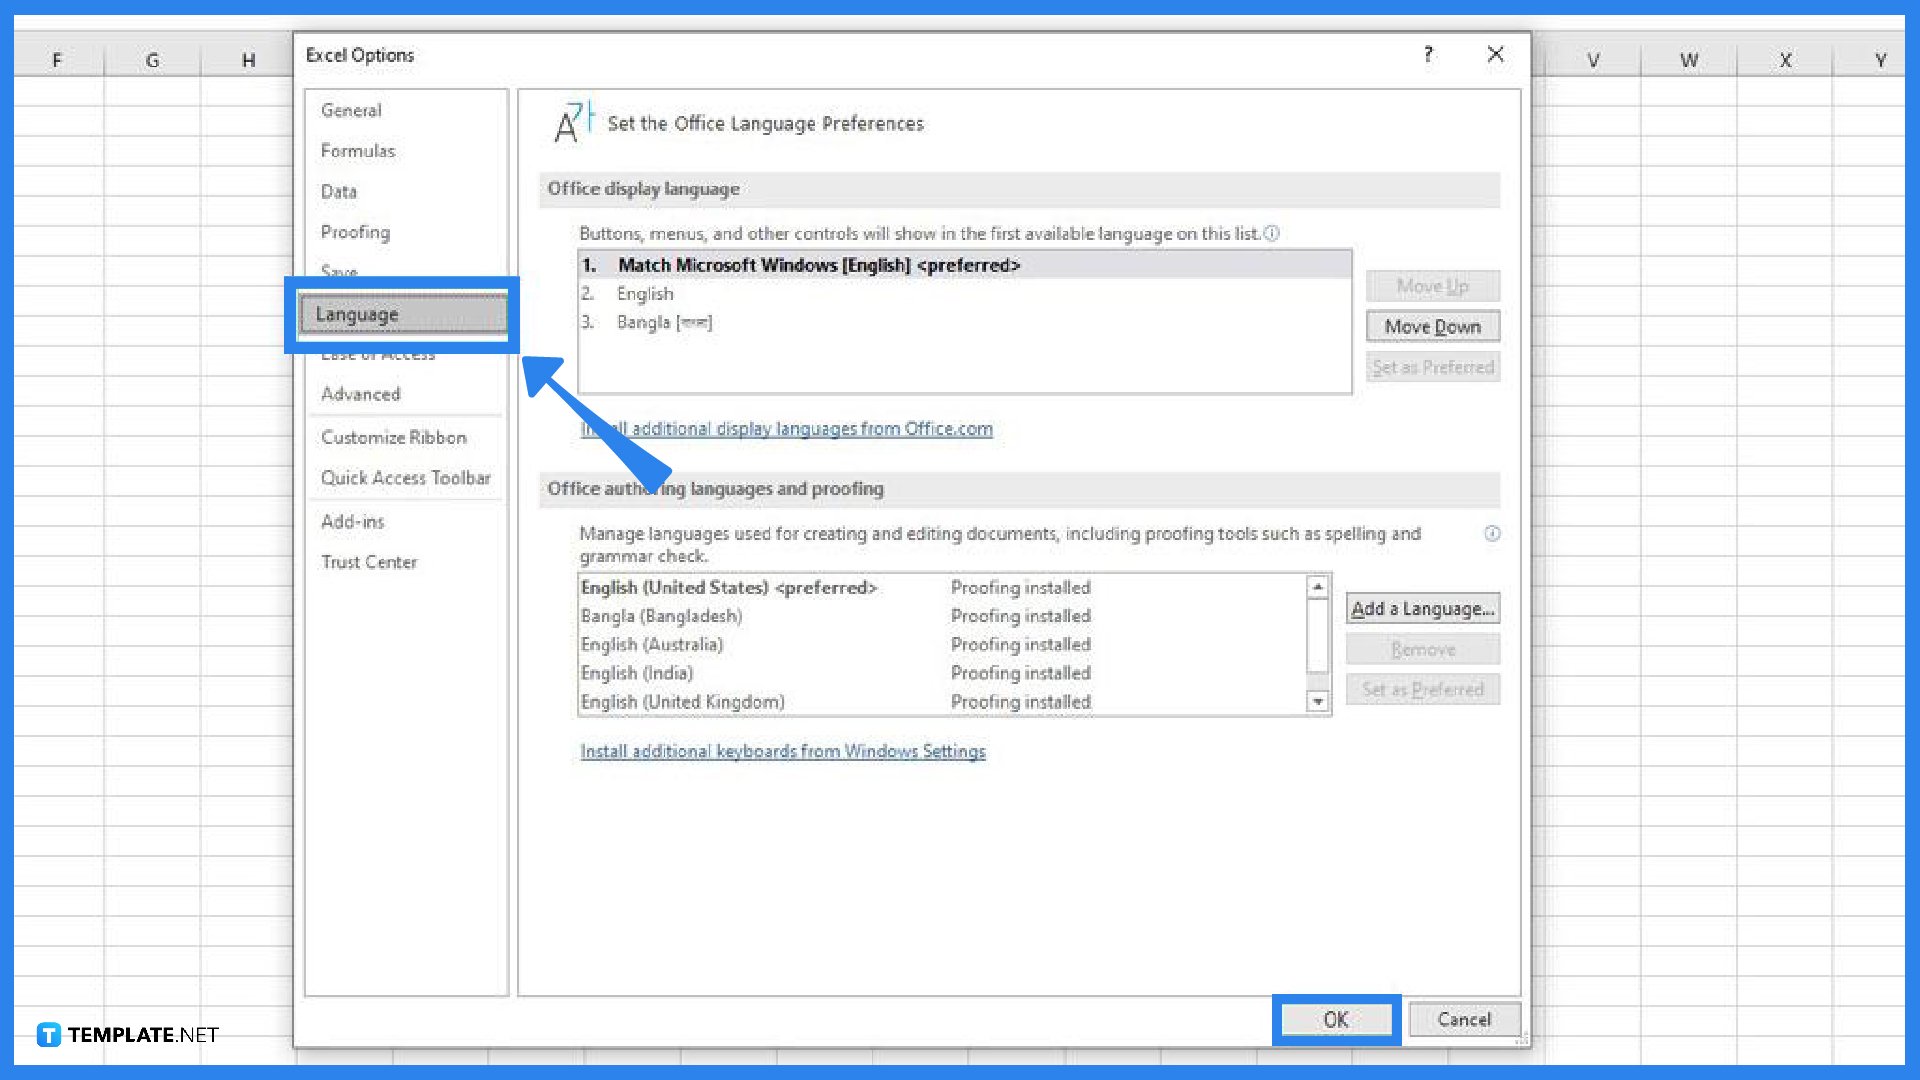1920x1080 pixels.
Task: Open Proofing settings panel
Action: tap(353, 231)
